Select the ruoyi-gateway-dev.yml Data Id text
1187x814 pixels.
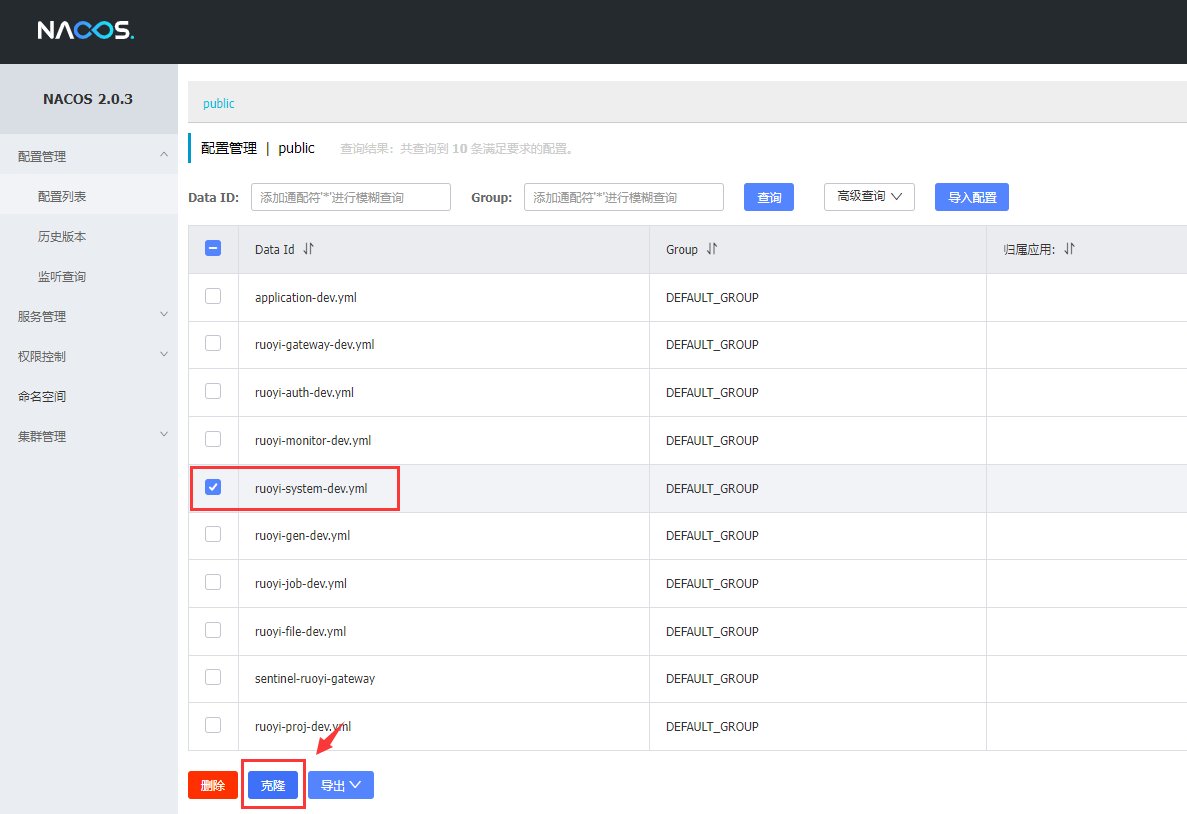(x=315, y=345)
